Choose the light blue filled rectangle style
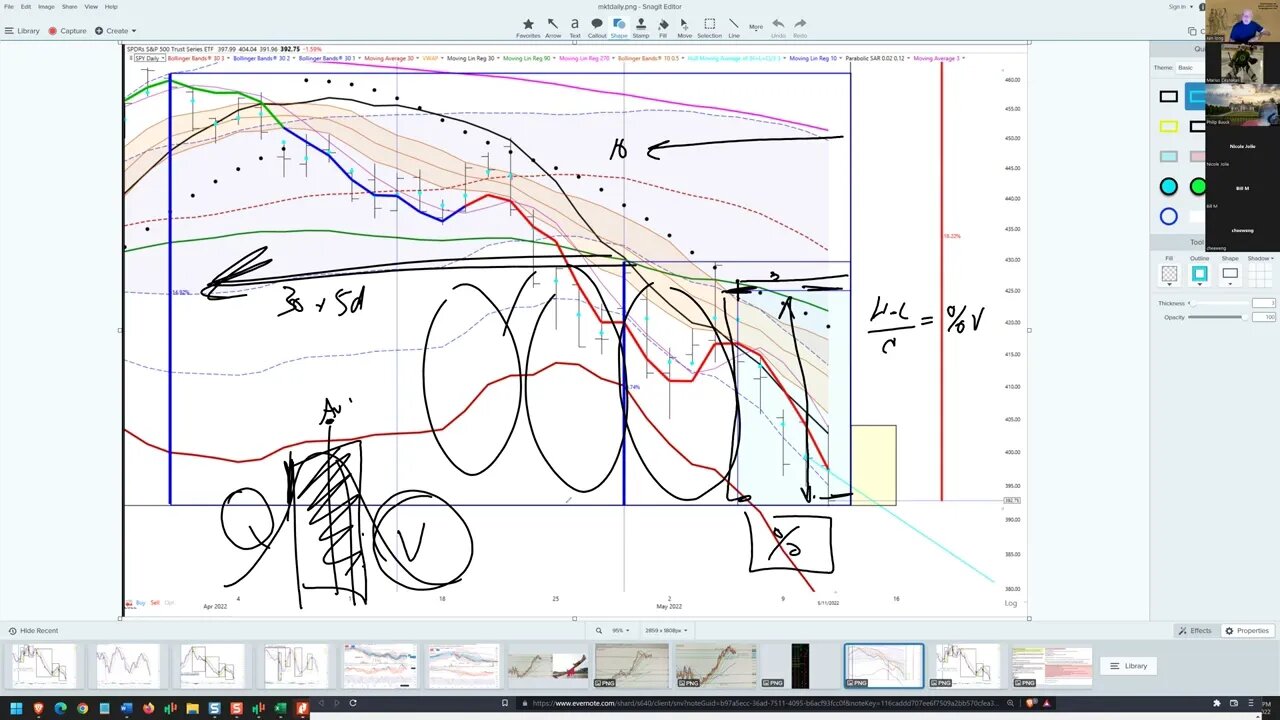Screen dimensions: 1280x720 pos(1168,157)
